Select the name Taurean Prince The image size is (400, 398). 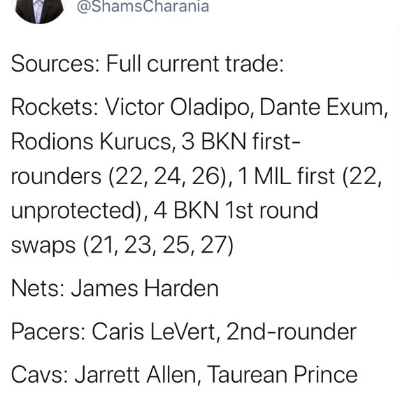pyautogui.click(x=283, y=375)
